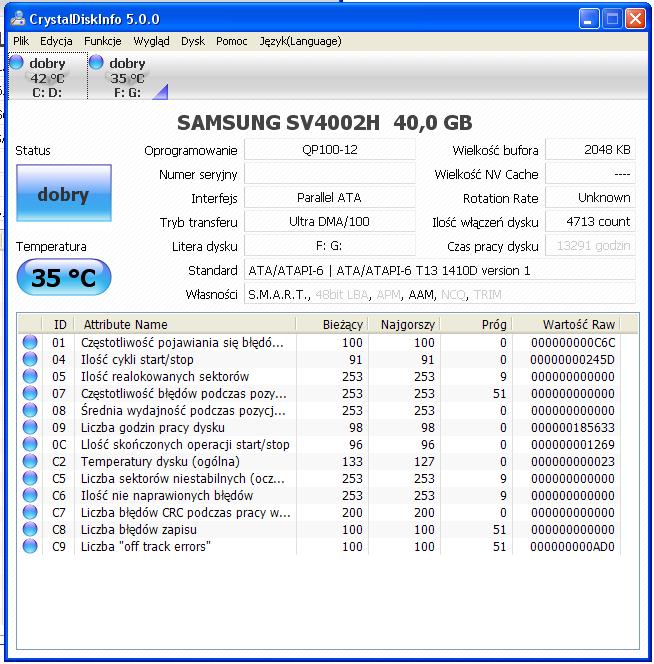Click the ATA/ATAPI-6 standard field
Image resolution: width=654 pixels, height=664 pixels.
440,270
